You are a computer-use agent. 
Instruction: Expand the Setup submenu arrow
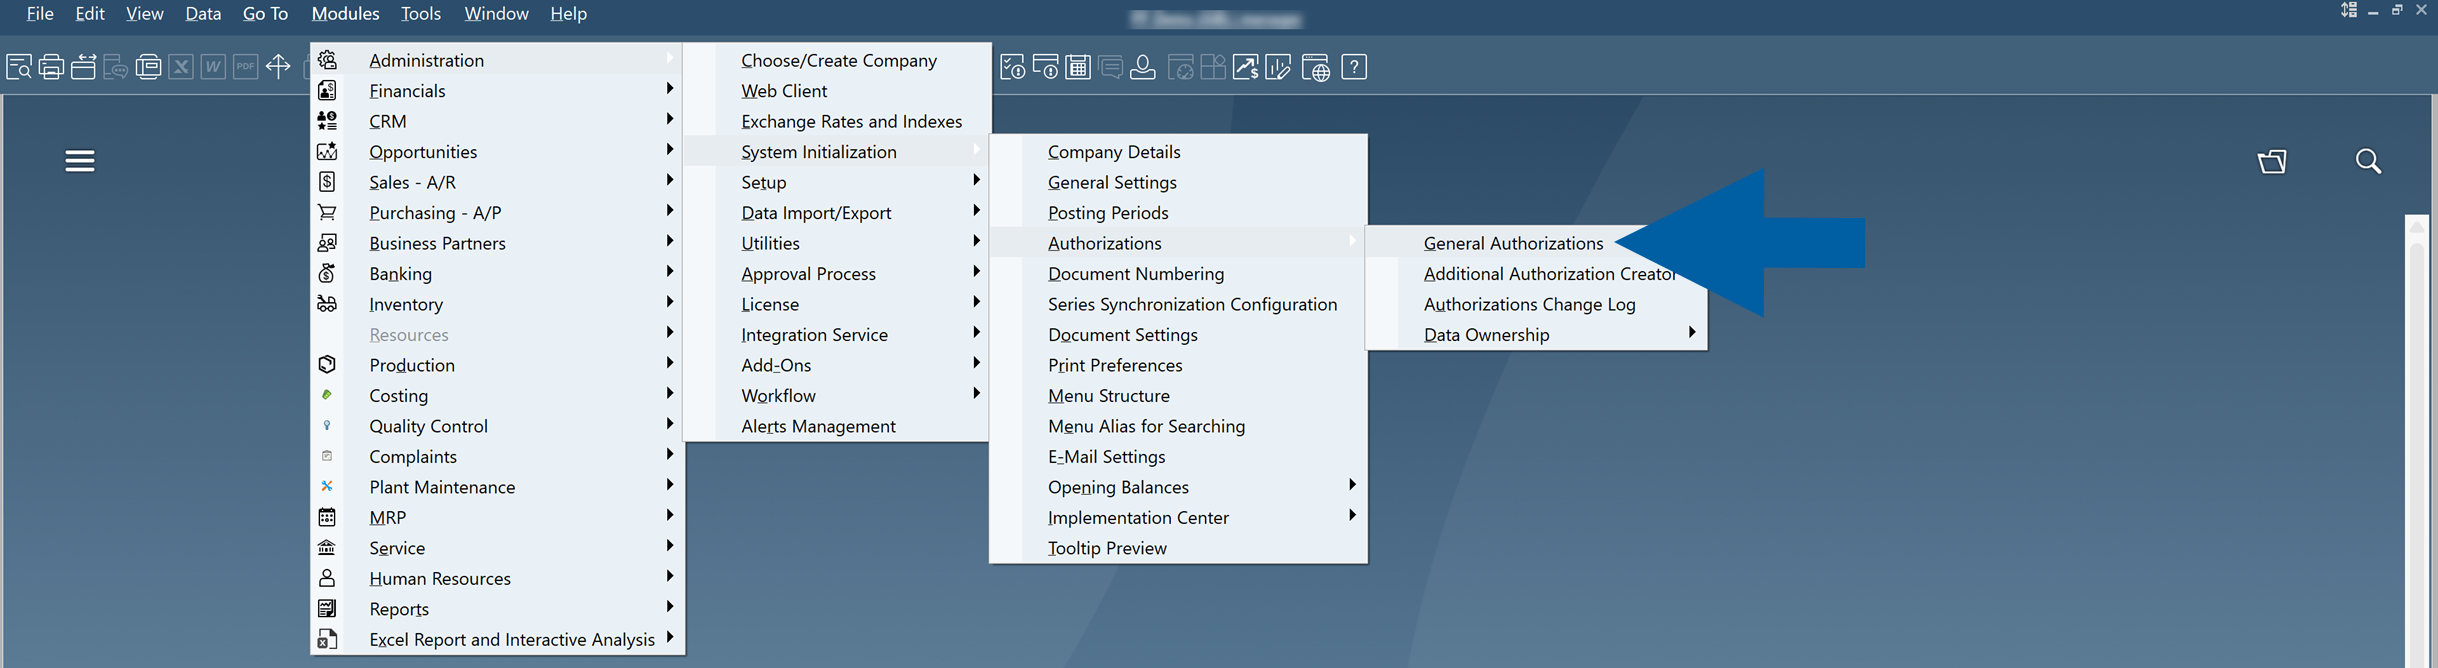976,180
